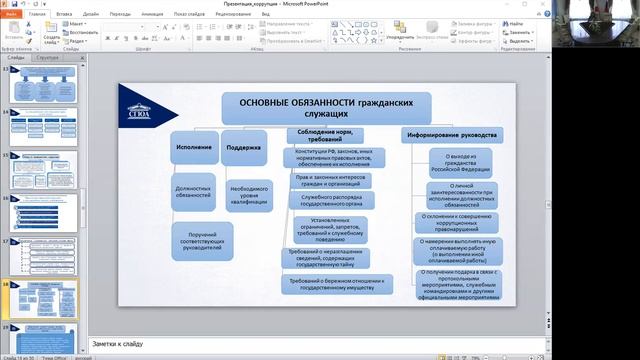Click the Increase Indent icon

tap(239, 27)
